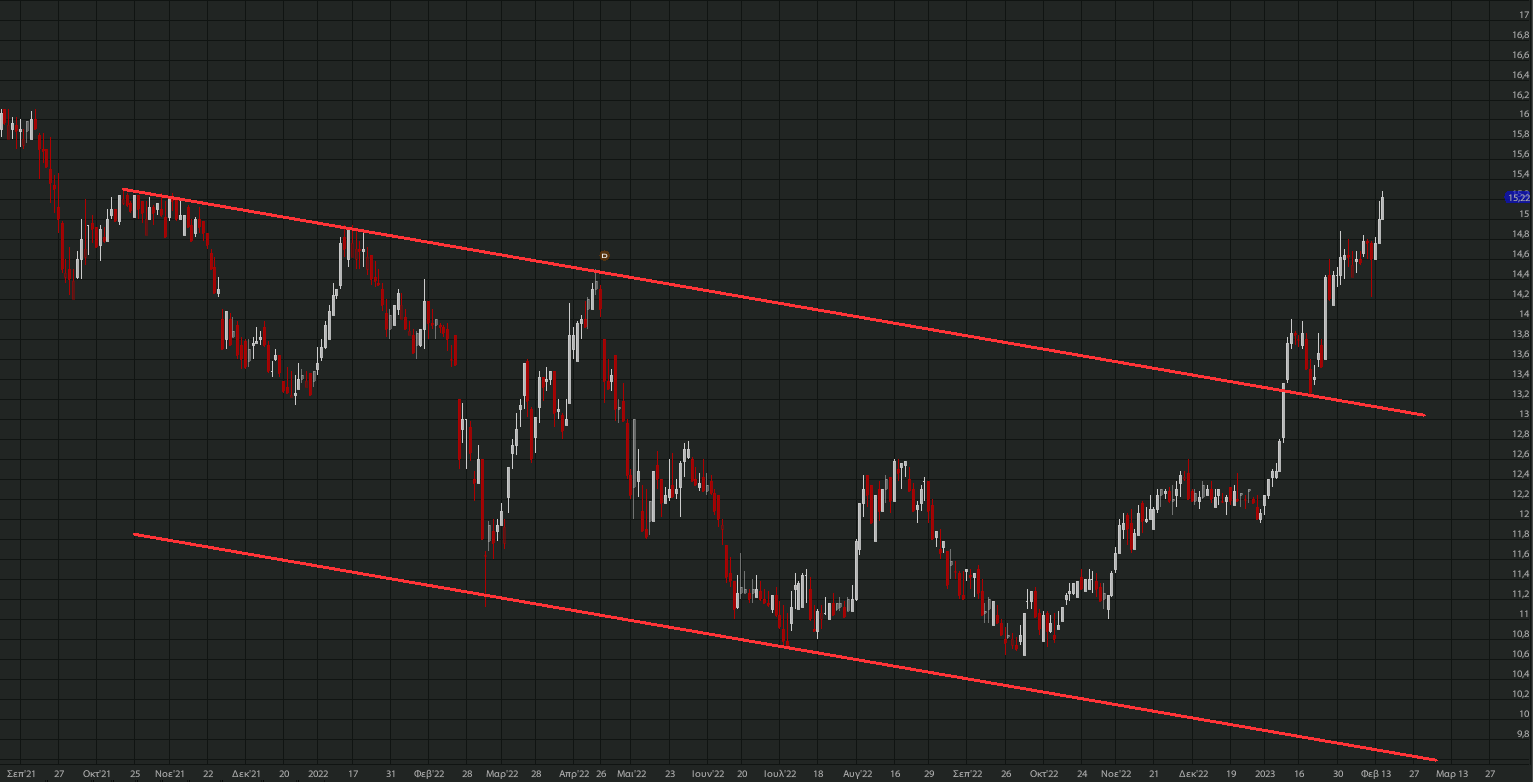Click the 9,8 price axis label
This screenshot has height=782, width=1533.
tap(1522, 734)
